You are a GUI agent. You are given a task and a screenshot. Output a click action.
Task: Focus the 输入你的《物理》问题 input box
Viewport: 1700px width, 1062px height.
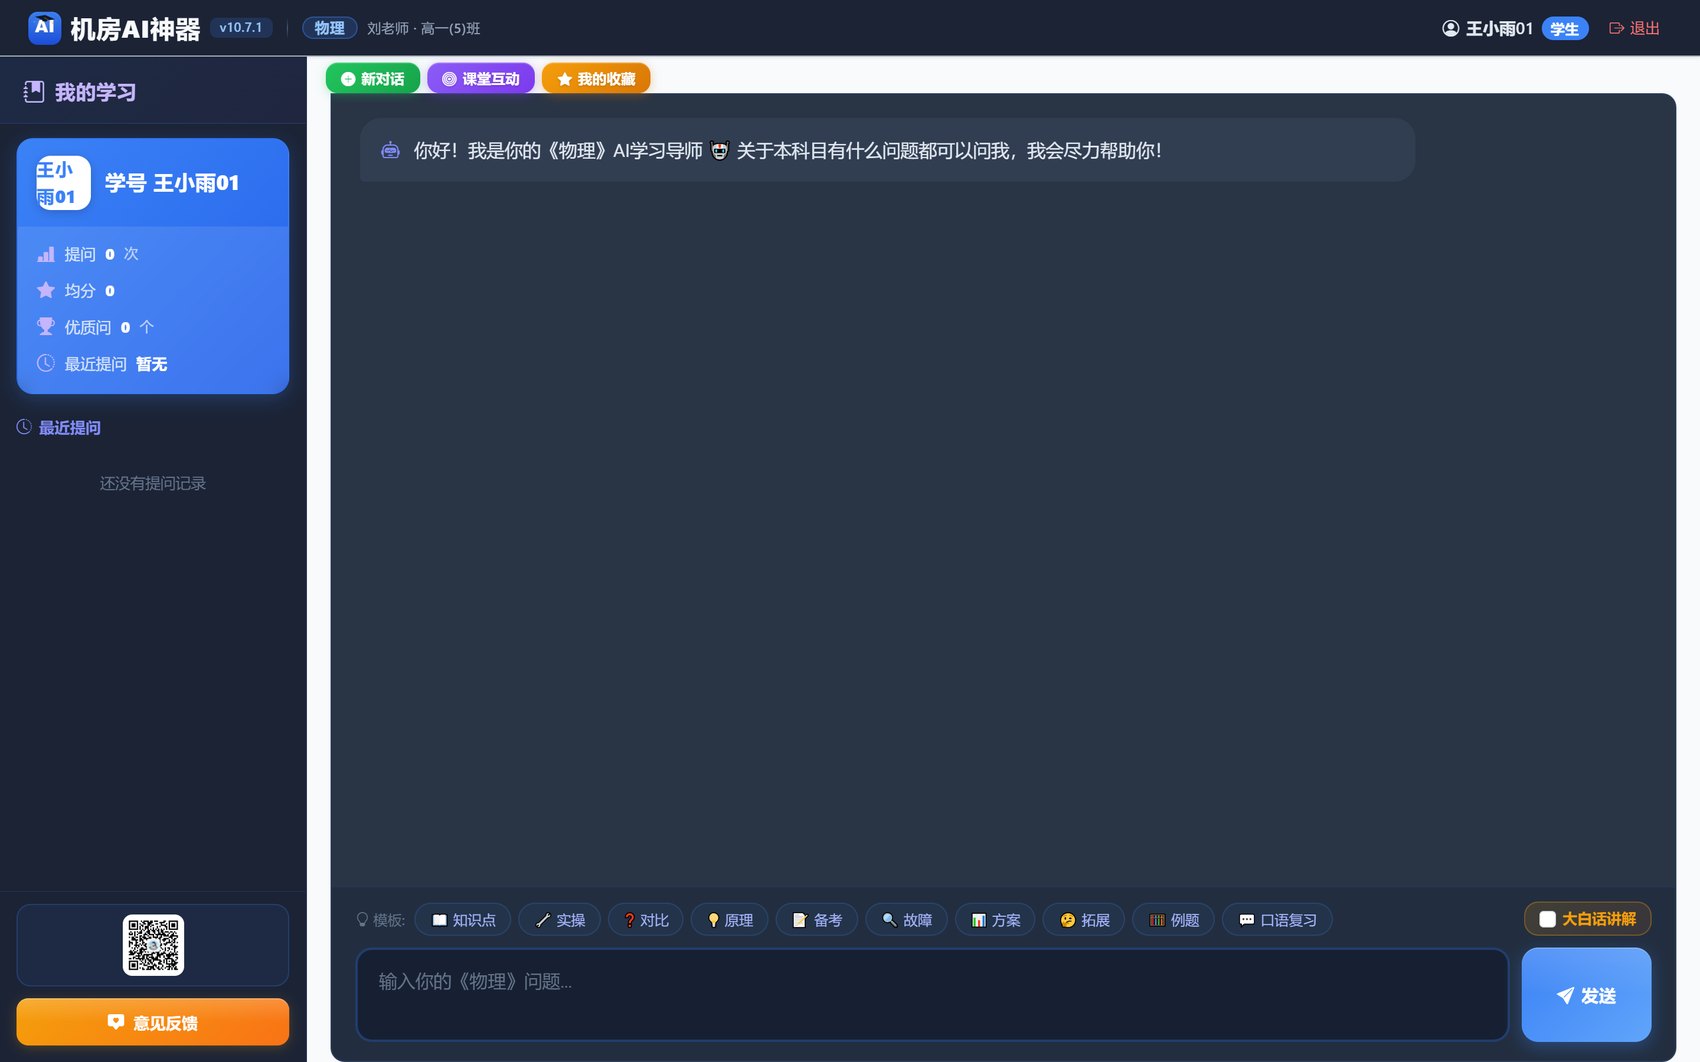pos(932,994)
